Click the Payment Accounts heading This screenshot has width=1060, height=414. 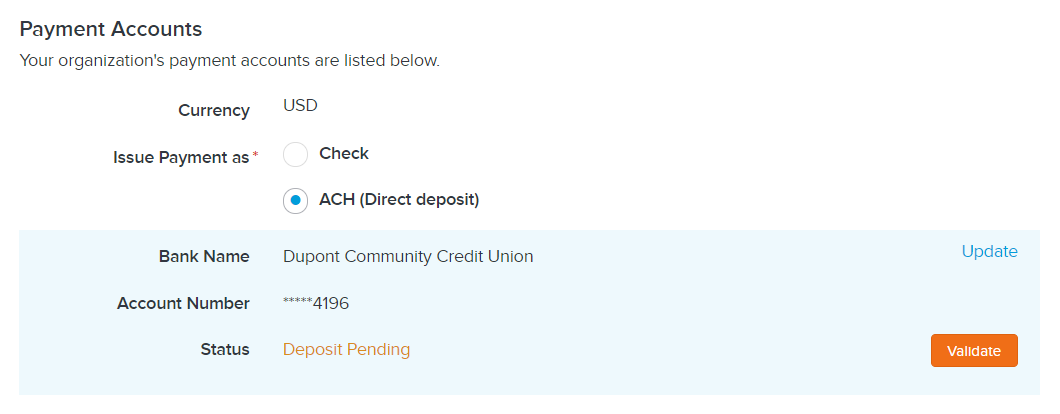pyautogui.click(x=111, y=29)
